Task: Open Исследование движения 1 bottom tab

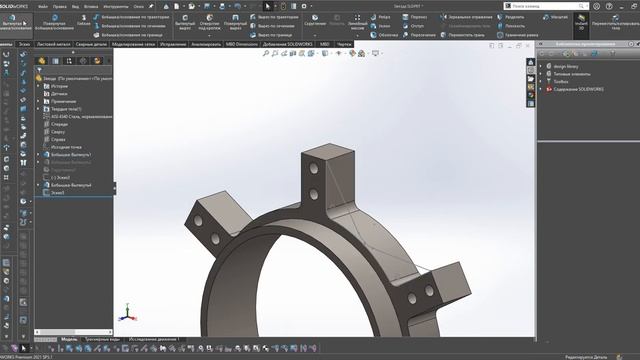Action: click(154, 339)
